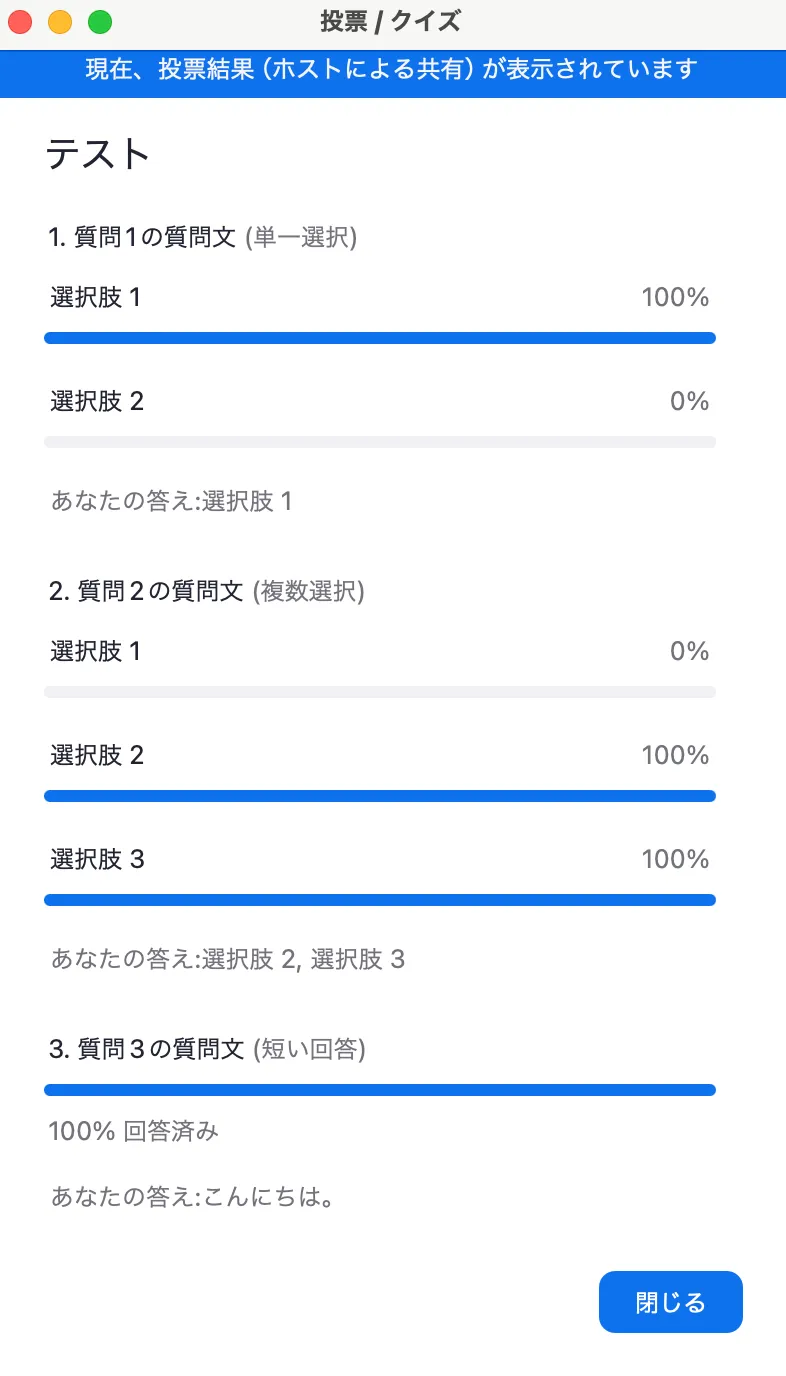Click the 100% bar for 選択肢 3

(379, 899)
